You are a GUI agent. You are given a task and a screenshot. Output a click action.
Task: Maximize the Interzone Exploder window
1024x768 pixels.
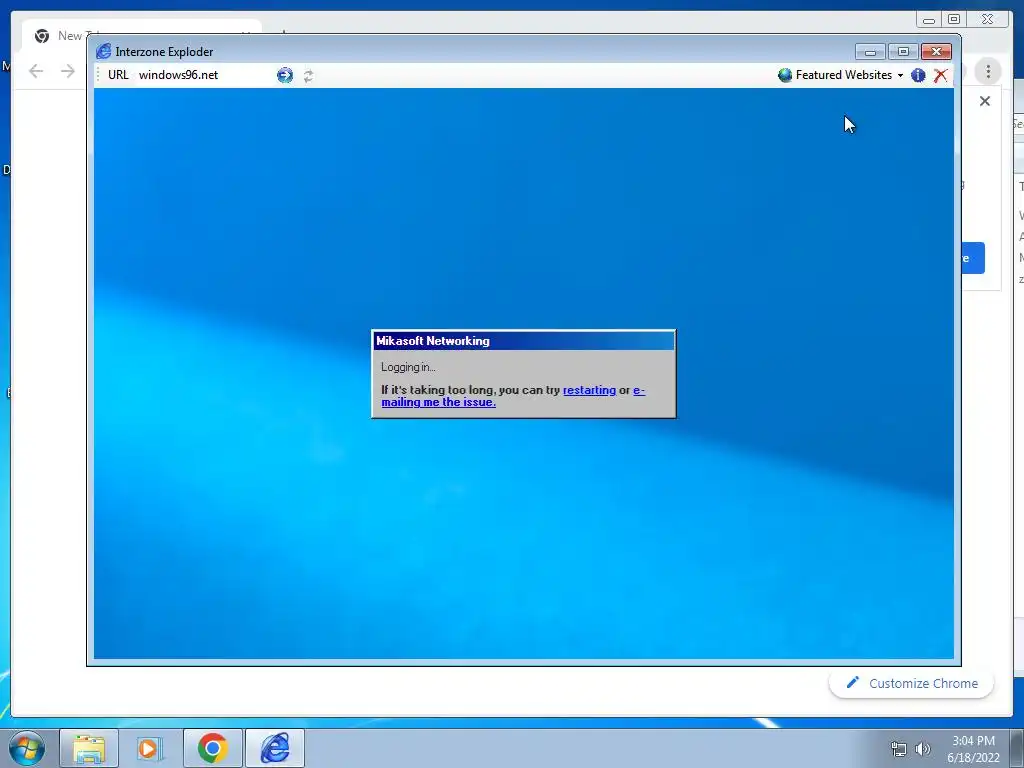[x=903, y=52]
